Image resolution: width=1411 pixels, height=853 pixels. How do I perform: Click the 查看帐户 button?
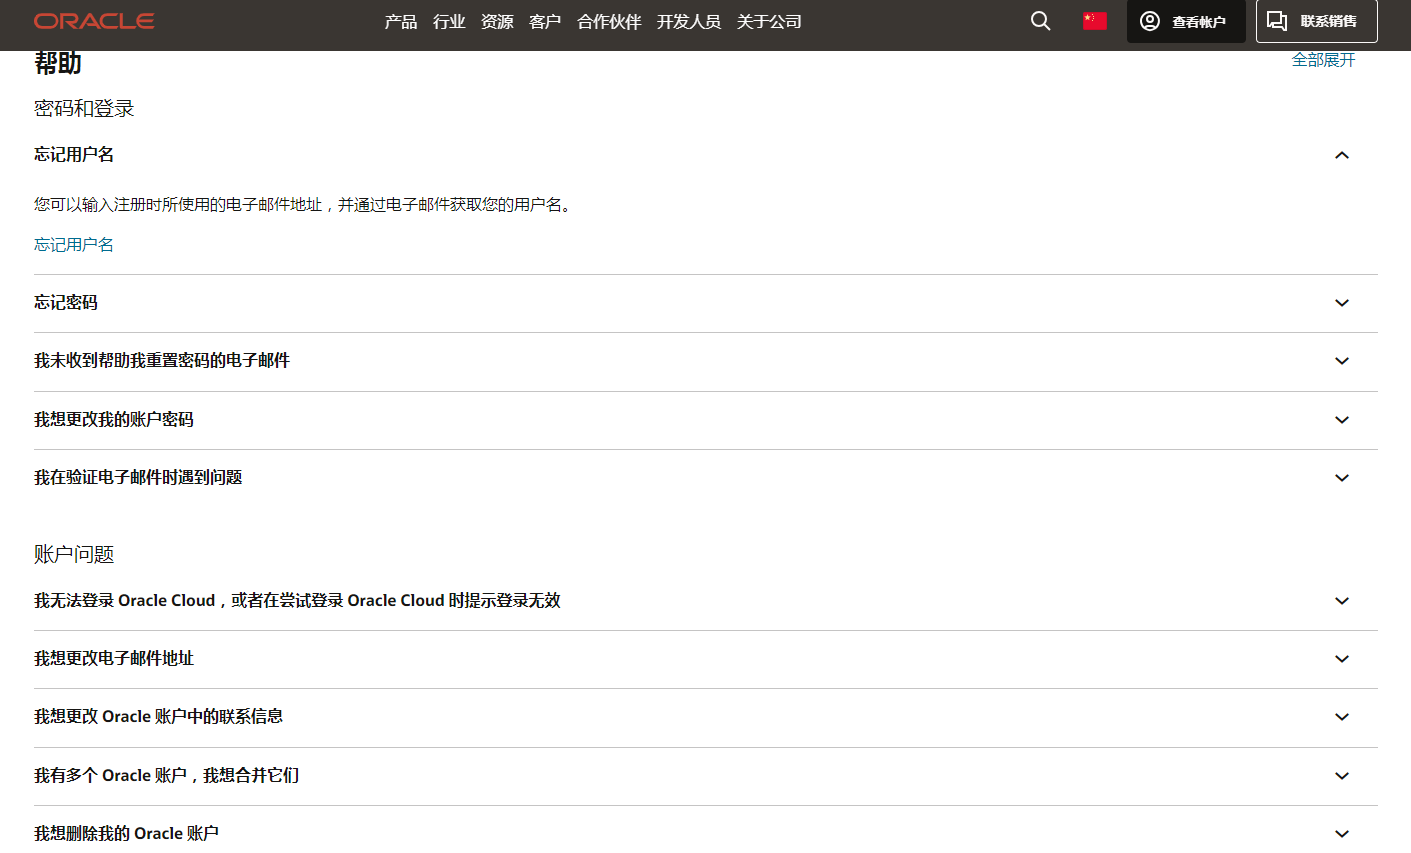click(x=1186, y=21)
